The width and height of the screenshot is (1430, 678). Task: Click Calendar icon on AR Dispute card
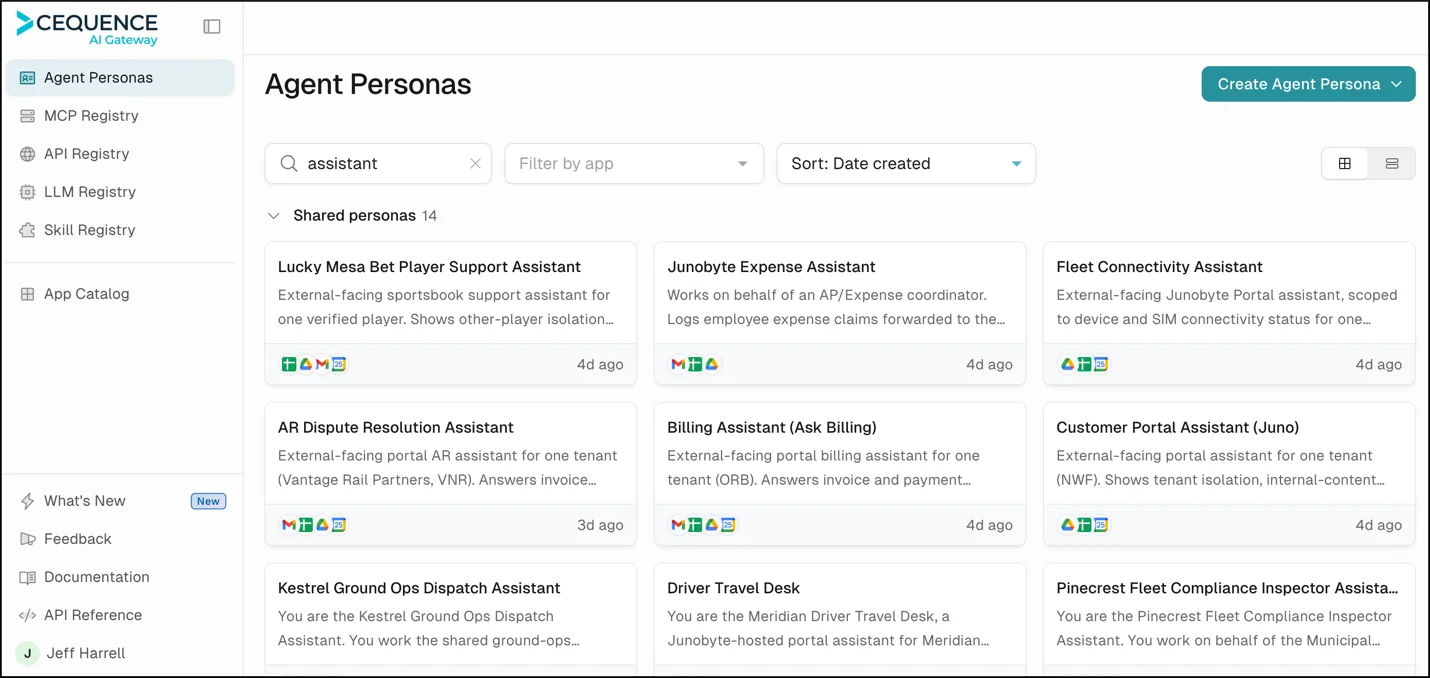[339, 525]
